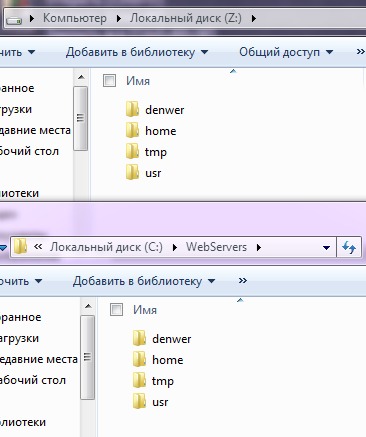The height and width of the screenshot is (437, 366).
Task: Click Локальный диск (C:) breadcrumb
Action: (106, 247)
